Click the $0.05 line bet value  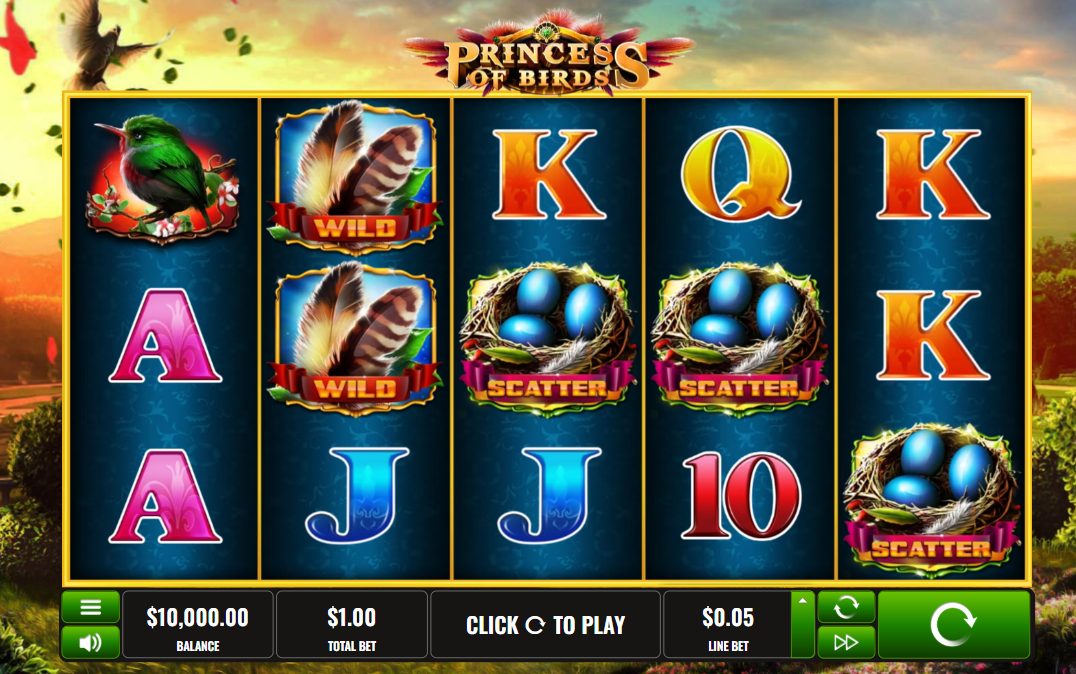point(727,617)
